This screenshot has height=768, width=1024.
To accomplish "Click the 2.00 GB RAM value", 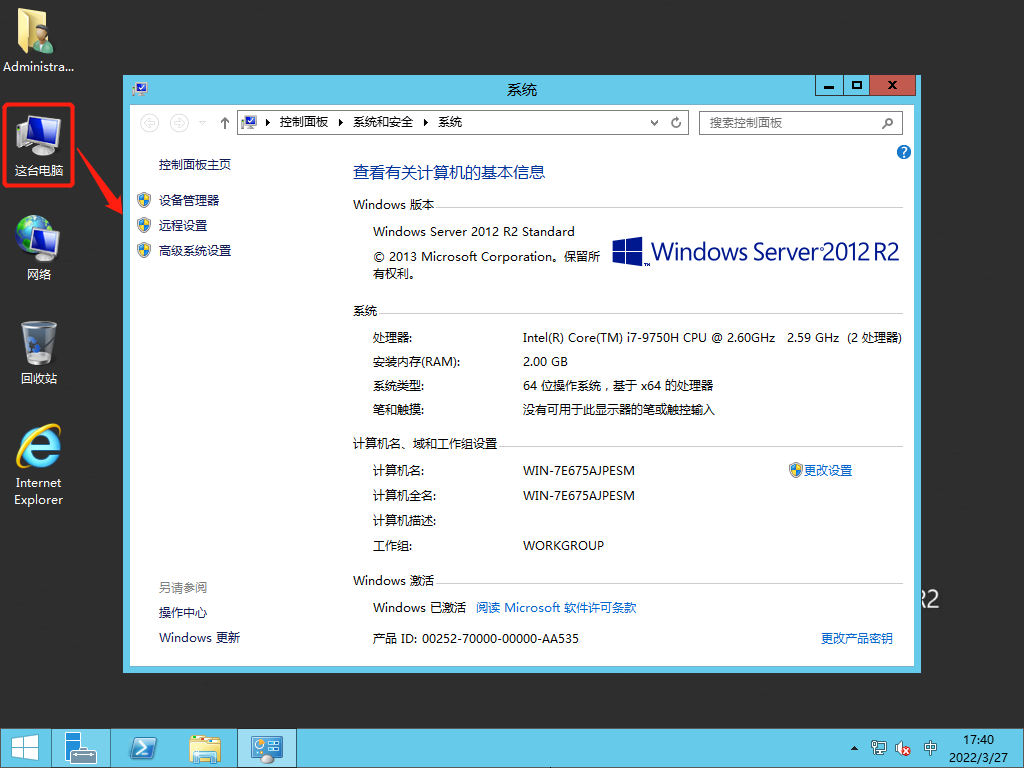I will 545,362.
